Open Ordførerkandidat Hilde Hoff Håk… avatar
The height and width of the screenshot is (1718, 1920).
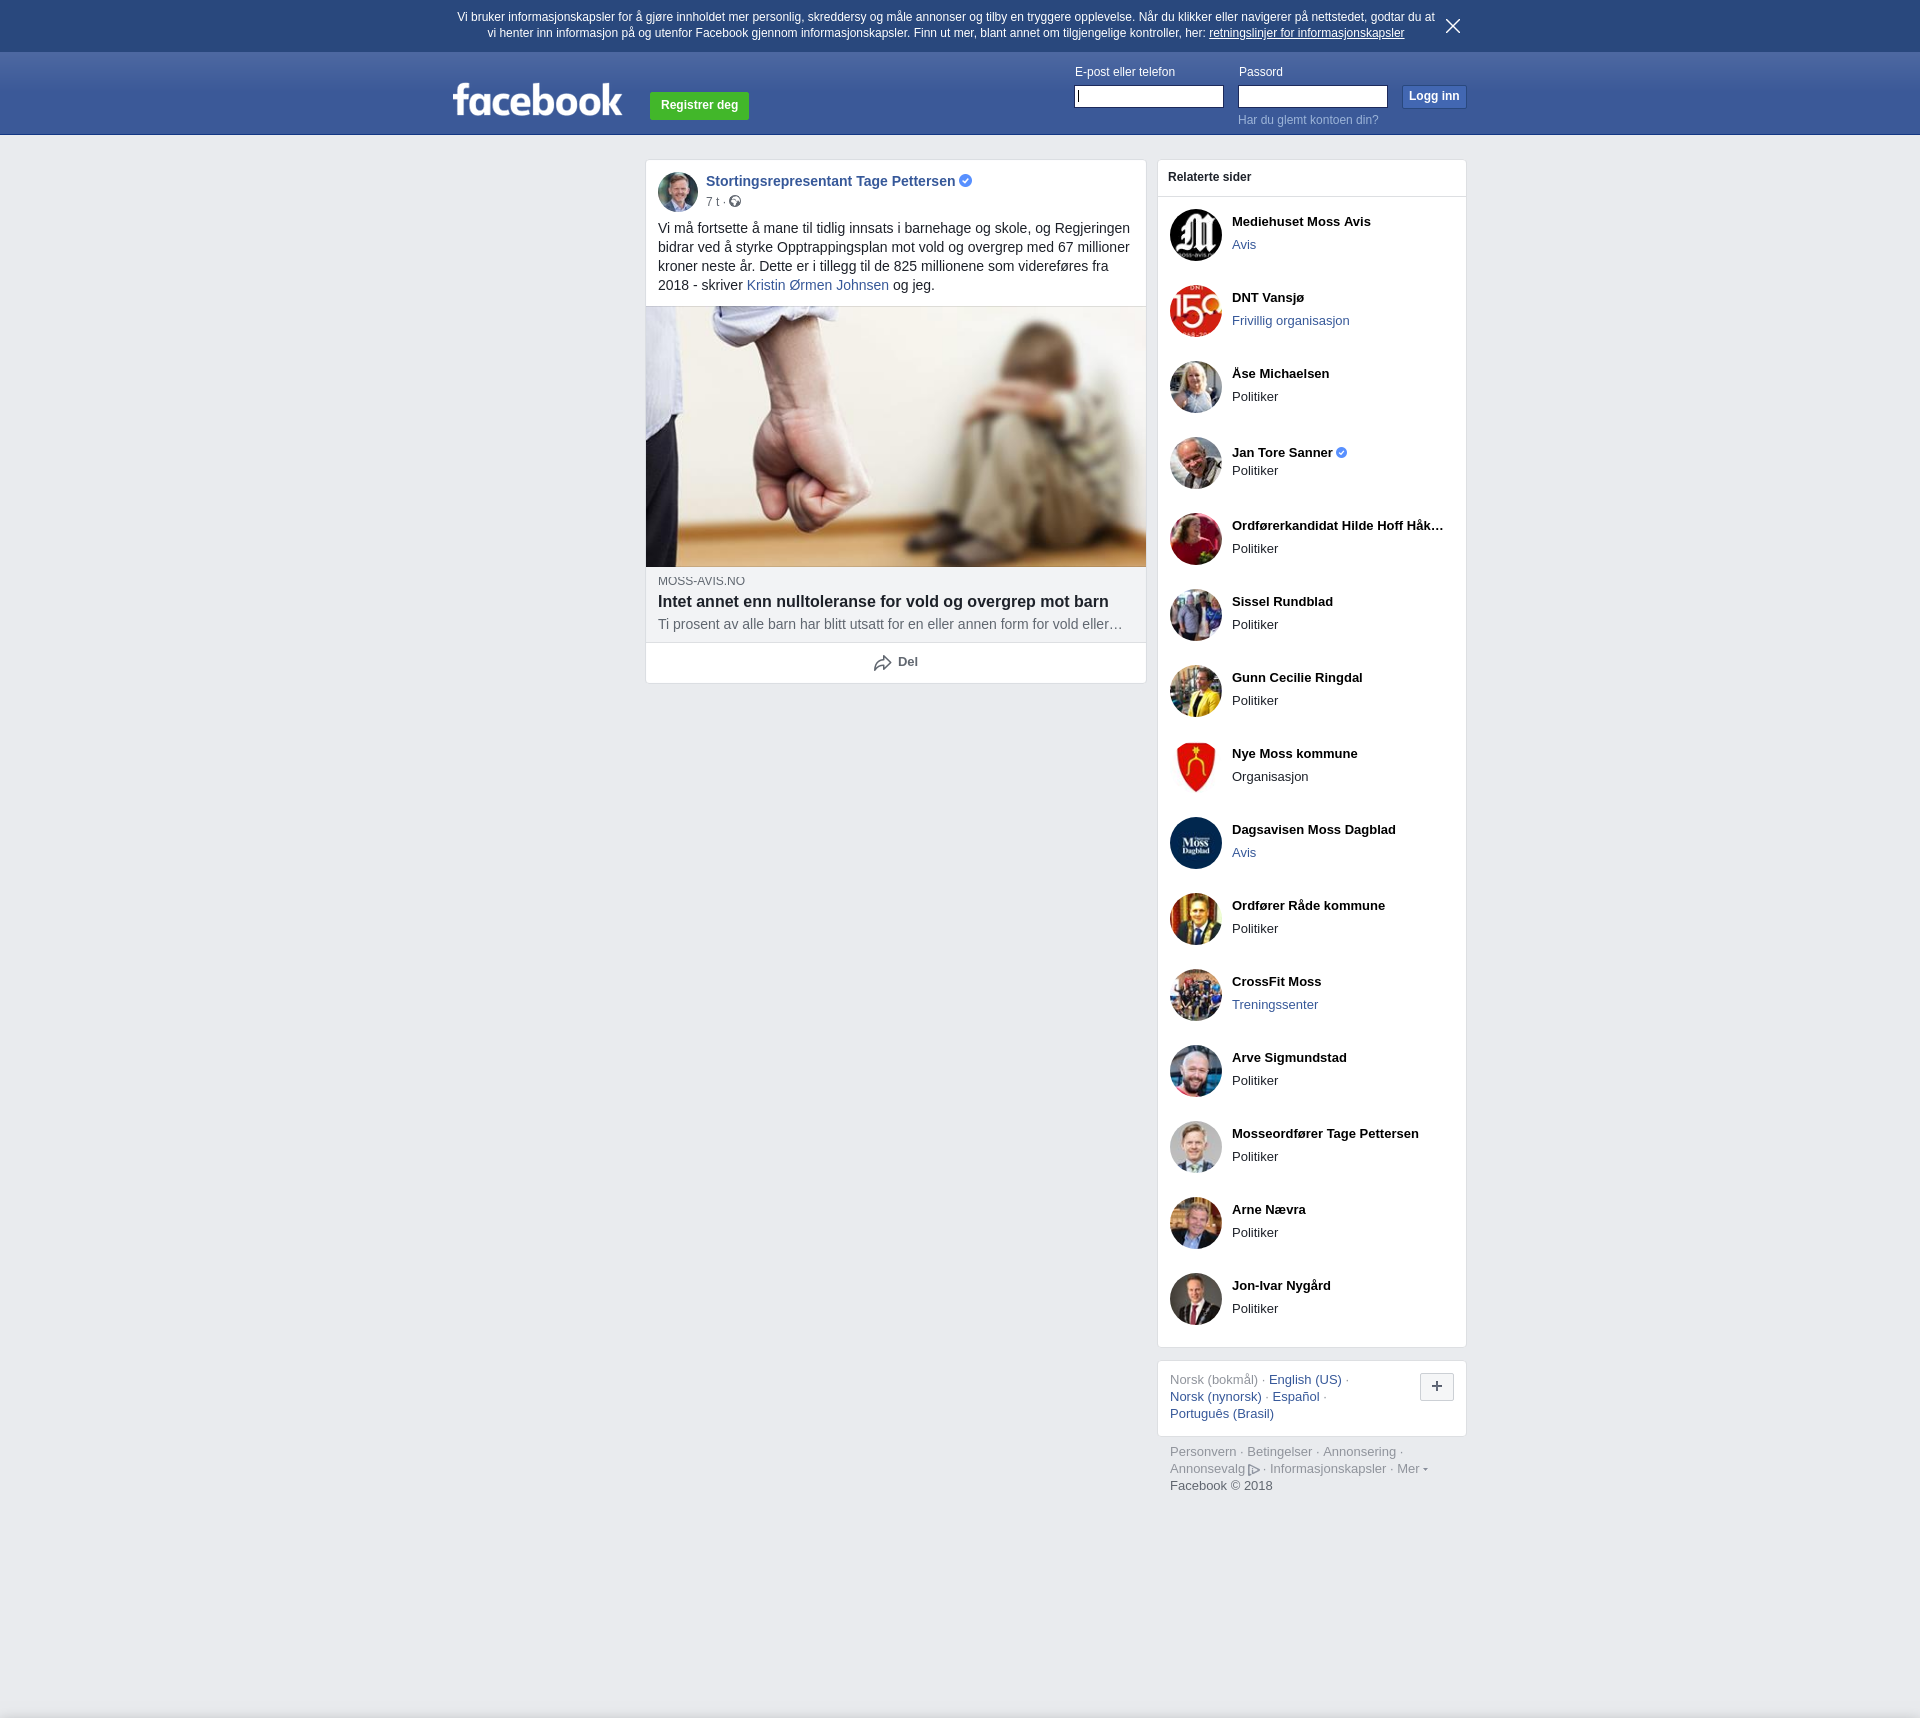coord(1196,539)
